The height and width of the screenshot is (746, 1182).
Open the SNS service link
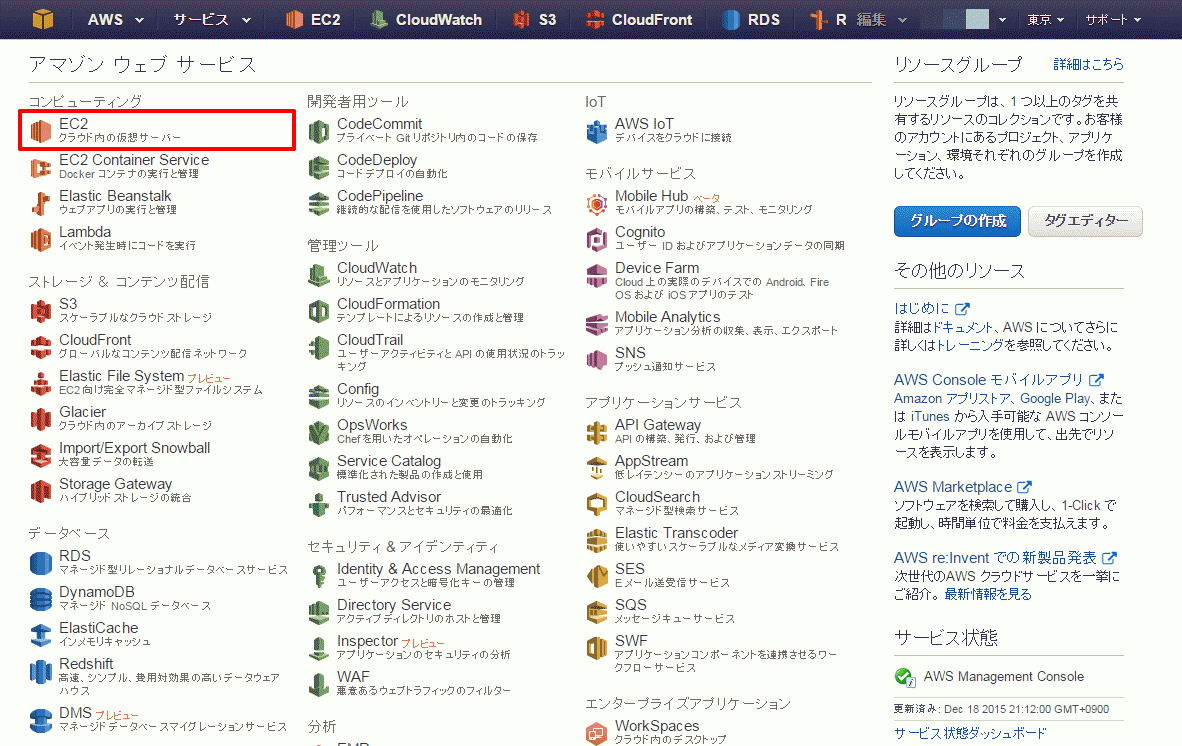pyautogui.click(x=630, y=353)
